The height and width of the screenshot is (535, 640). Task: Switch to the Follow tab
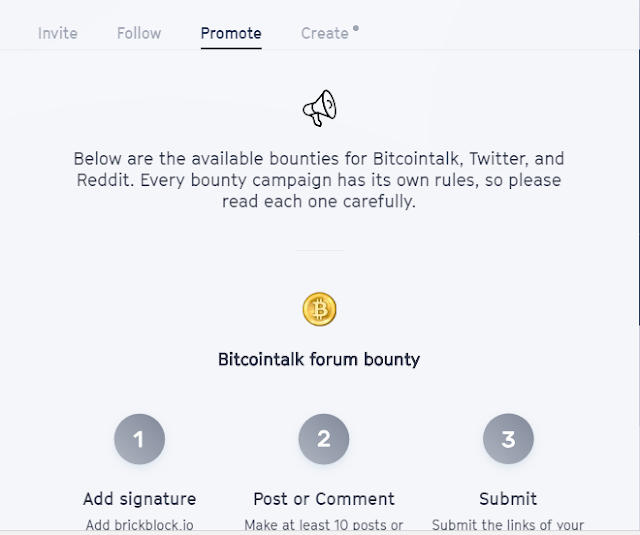pos(139,33)
